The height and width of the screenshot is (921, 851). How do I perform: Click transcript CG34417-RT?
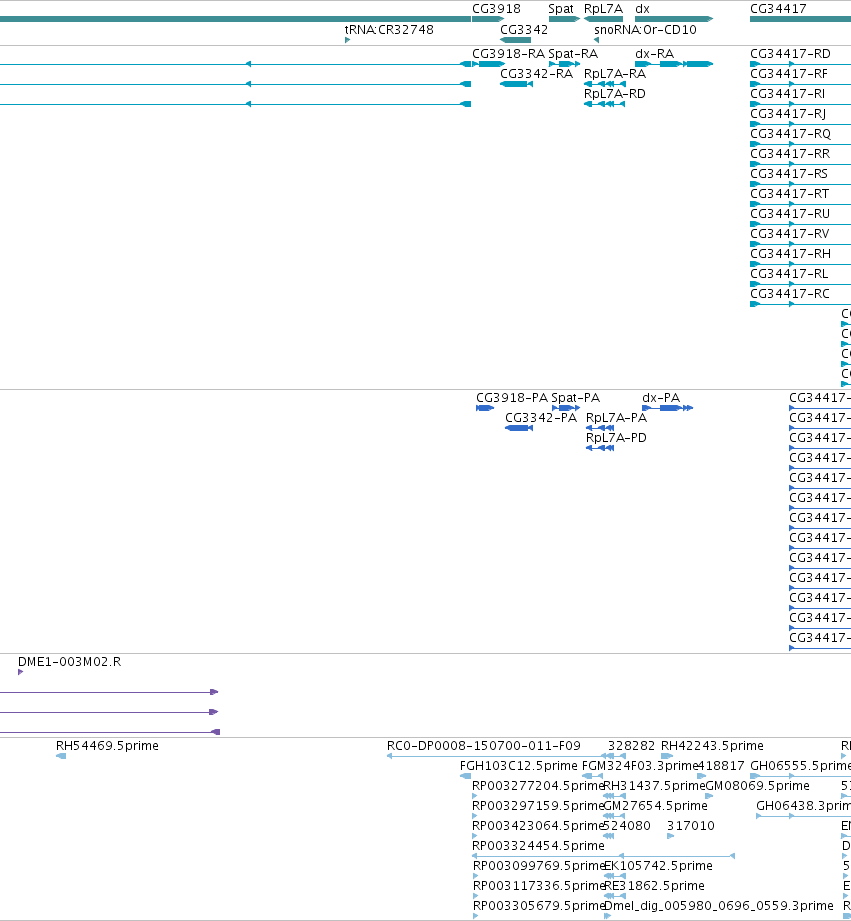pyautogui.click(x=800, y=204)
